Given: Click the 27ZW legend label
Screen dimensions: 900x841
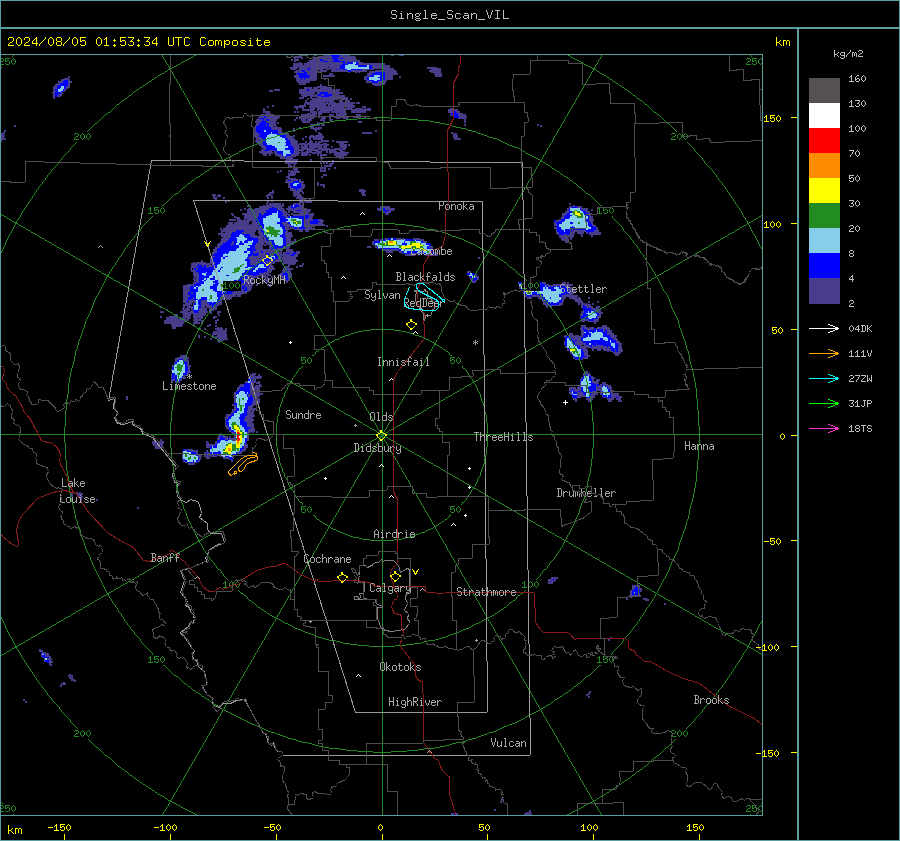Looking at the screenshot, I should tap(860, 378).
